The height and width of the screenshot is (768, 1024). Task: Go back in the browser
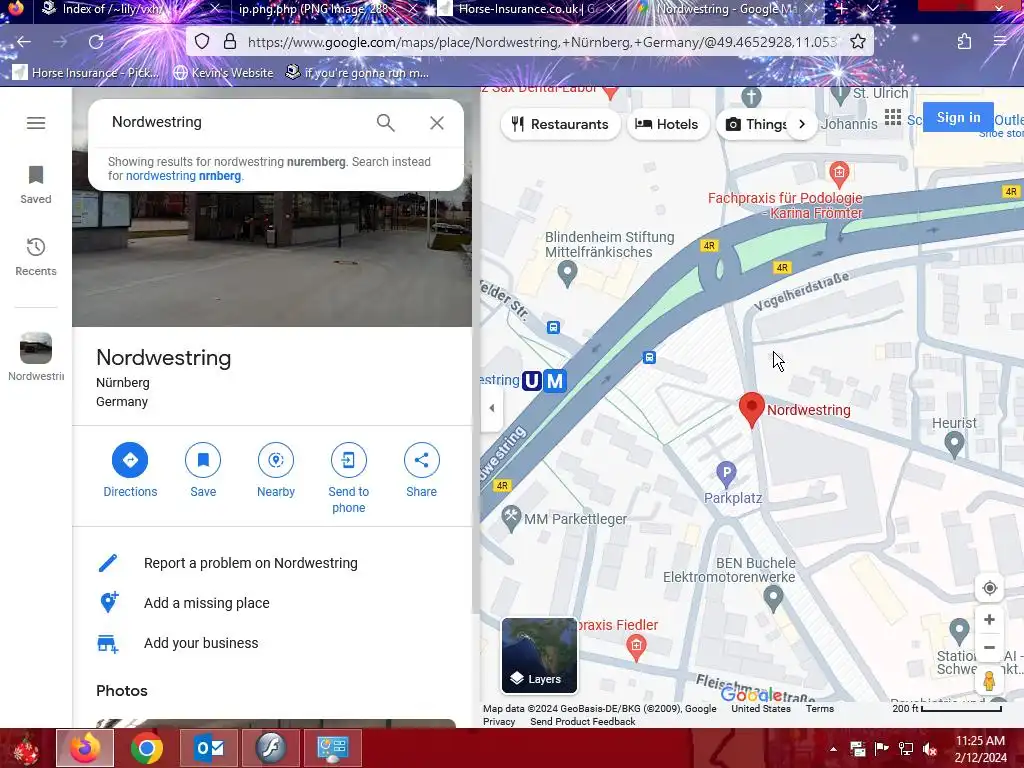(x=24, y=42)
